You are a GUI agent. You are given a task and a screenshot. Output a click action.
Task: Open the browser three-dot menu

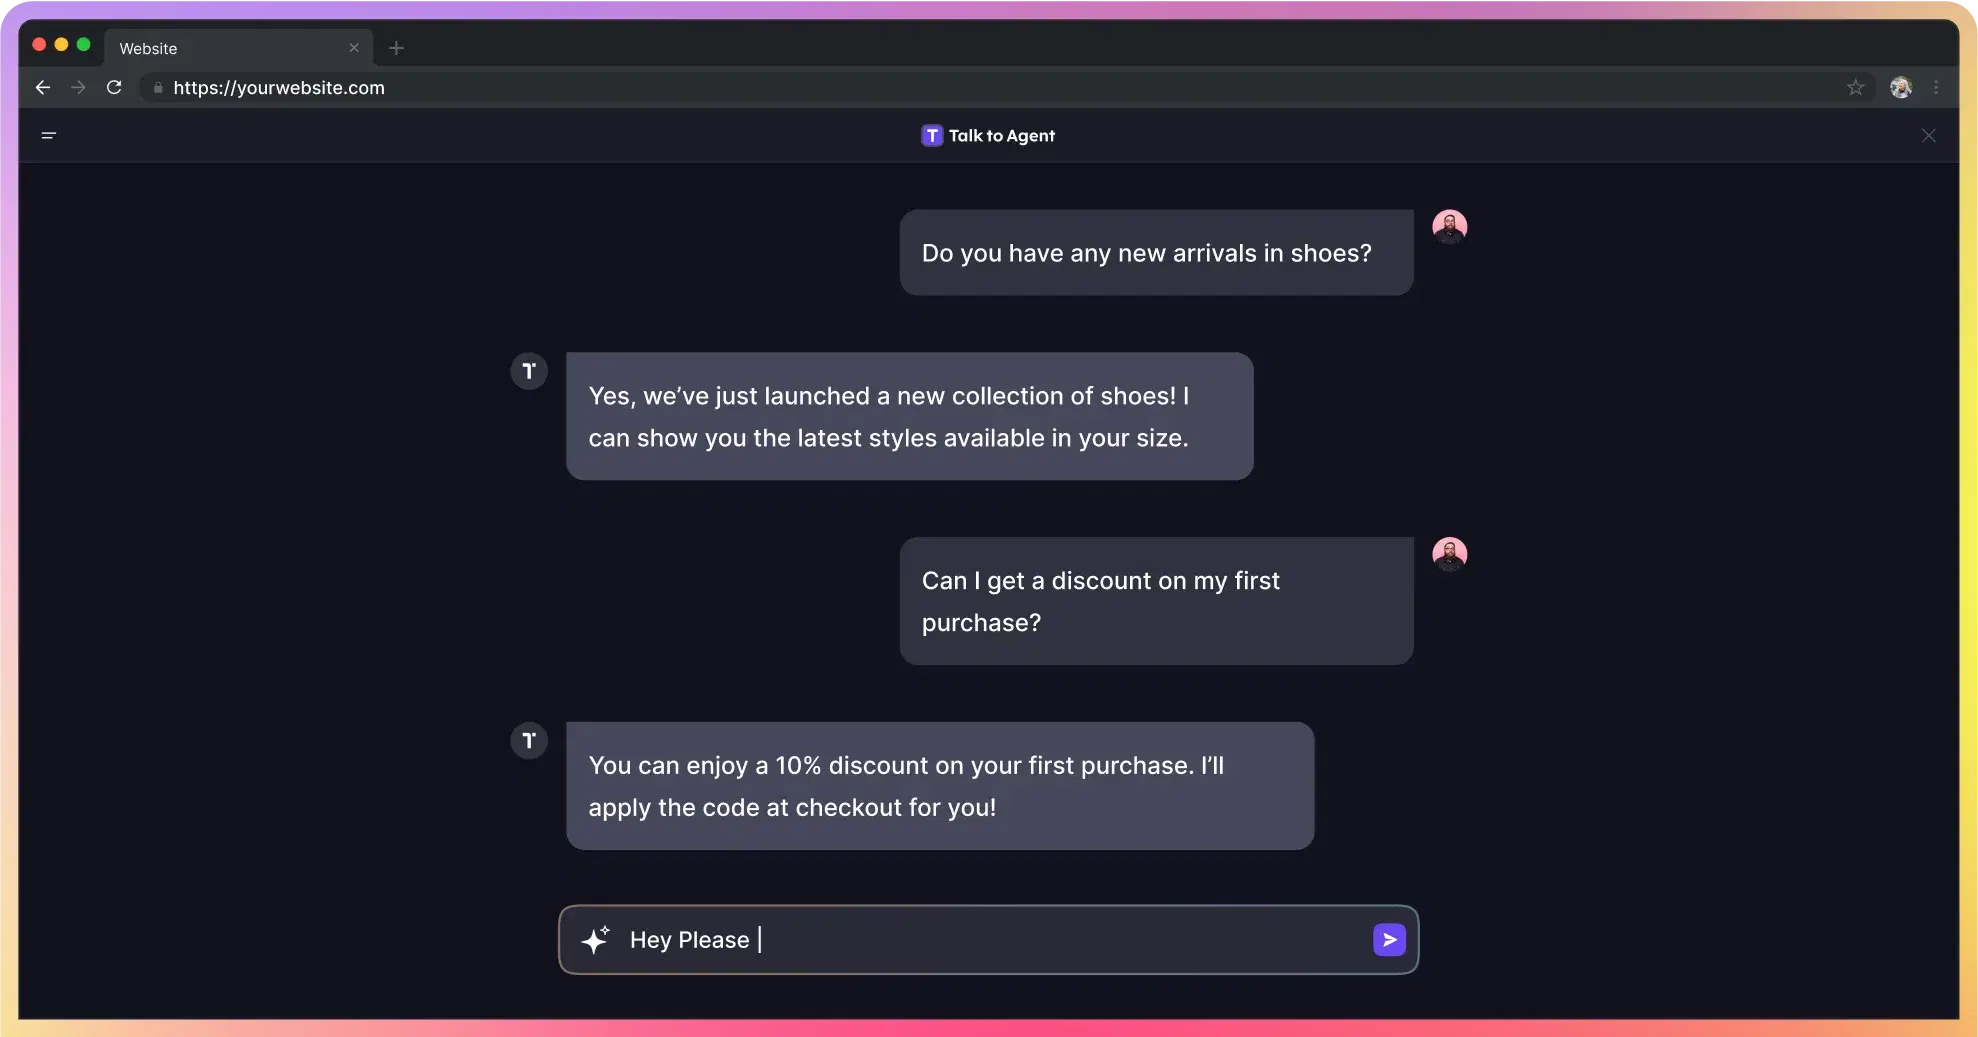pyautogui.click(x=1936, y=87)
